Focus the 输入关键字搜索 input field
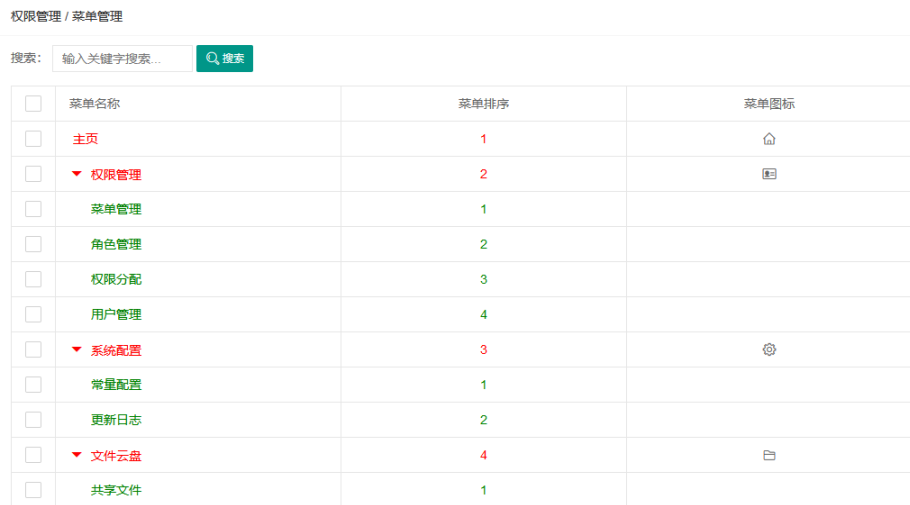The height and width of the screenshot is (505, 910). (x=122, y=59)
